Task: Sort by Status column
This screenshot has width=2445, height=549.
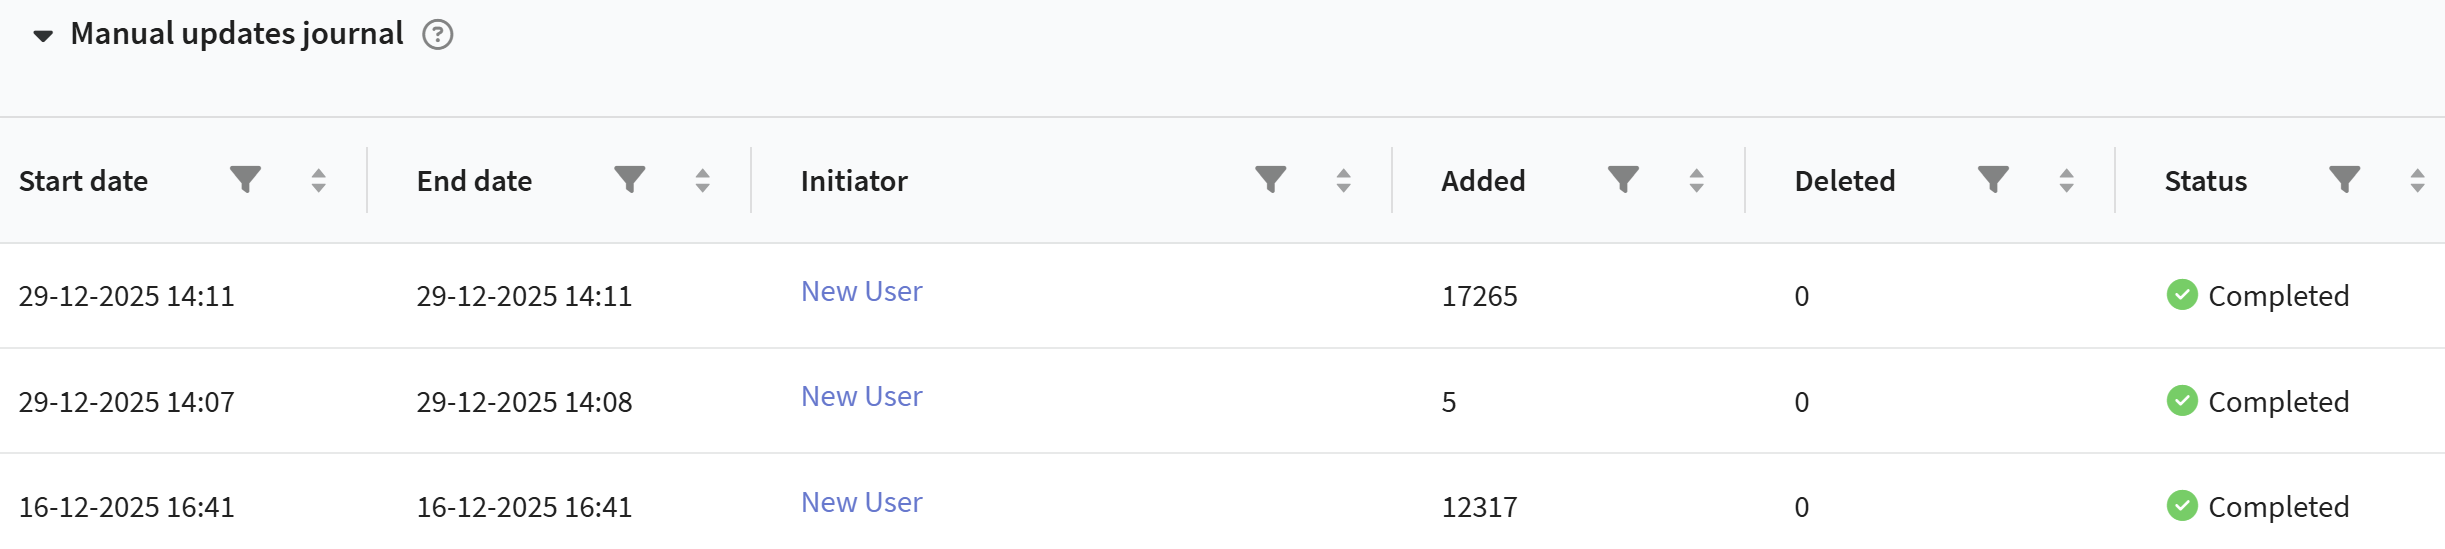Action: point(2417,181)
